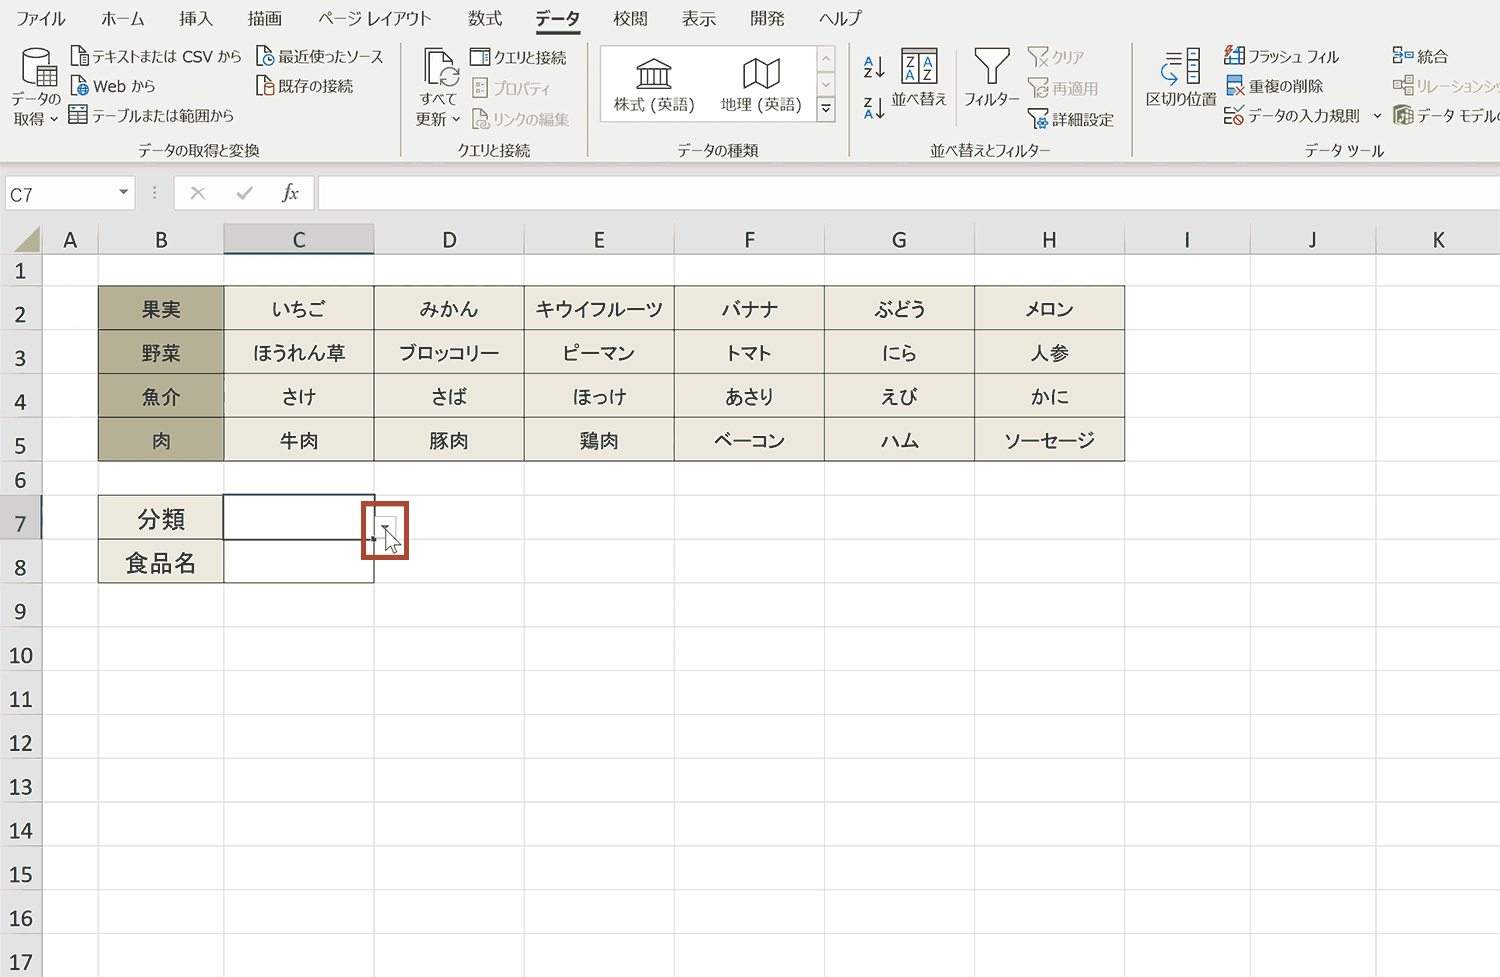Click the fx insert function button
Image resolution: width=1500 pixels, height=977 pixels.
[x=289, y=192]
